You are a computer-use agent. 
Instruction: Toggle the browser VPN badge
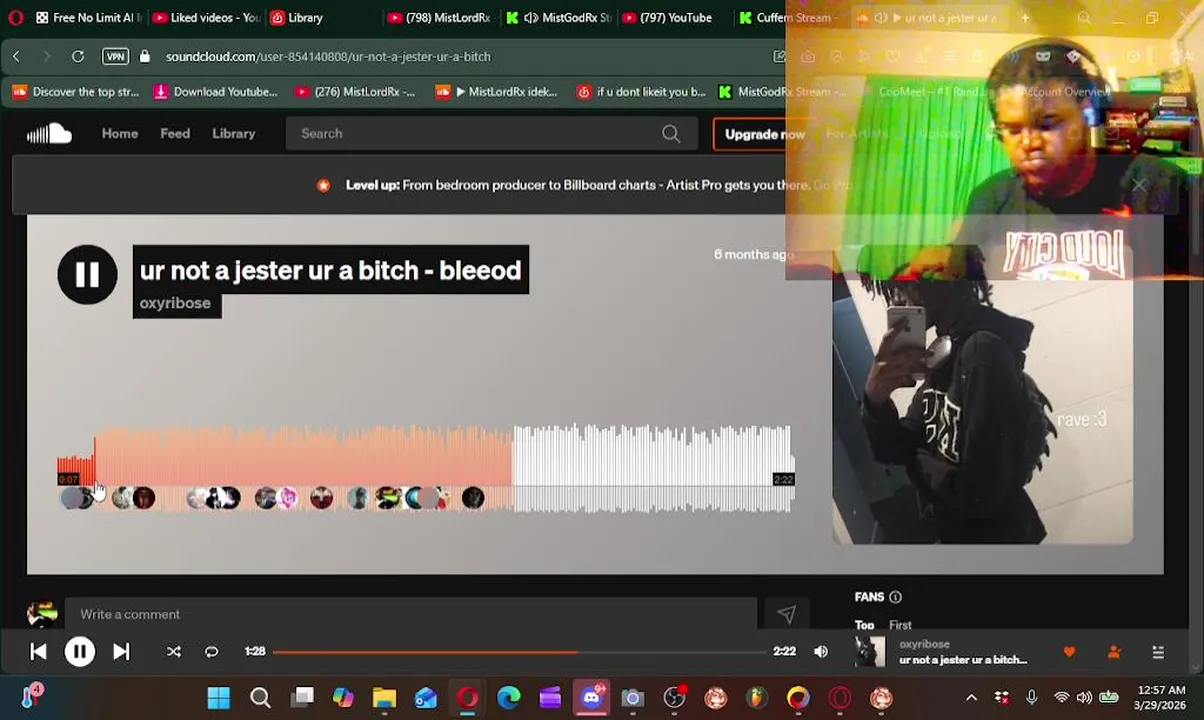pos(116,57)
